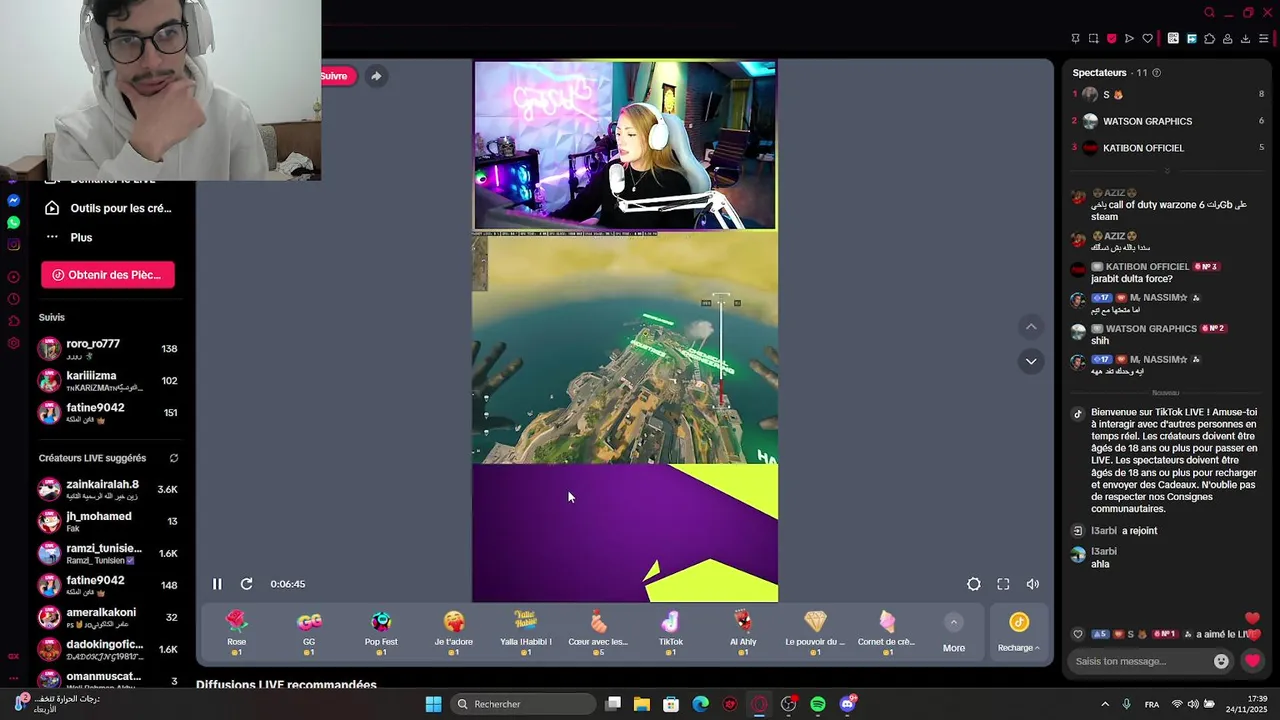Open followed live kariiiizma

coord(108,381)
